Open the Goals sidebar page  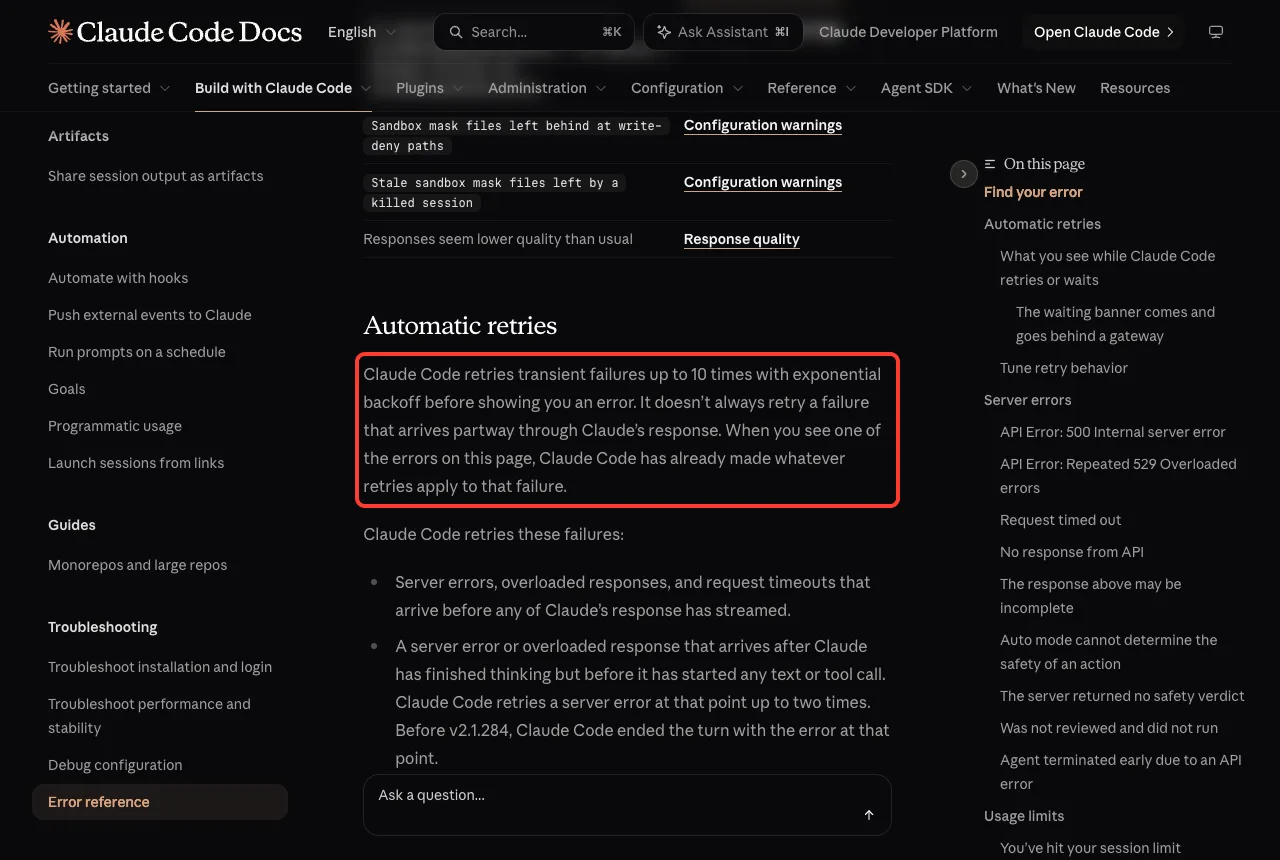pos(67,389)
